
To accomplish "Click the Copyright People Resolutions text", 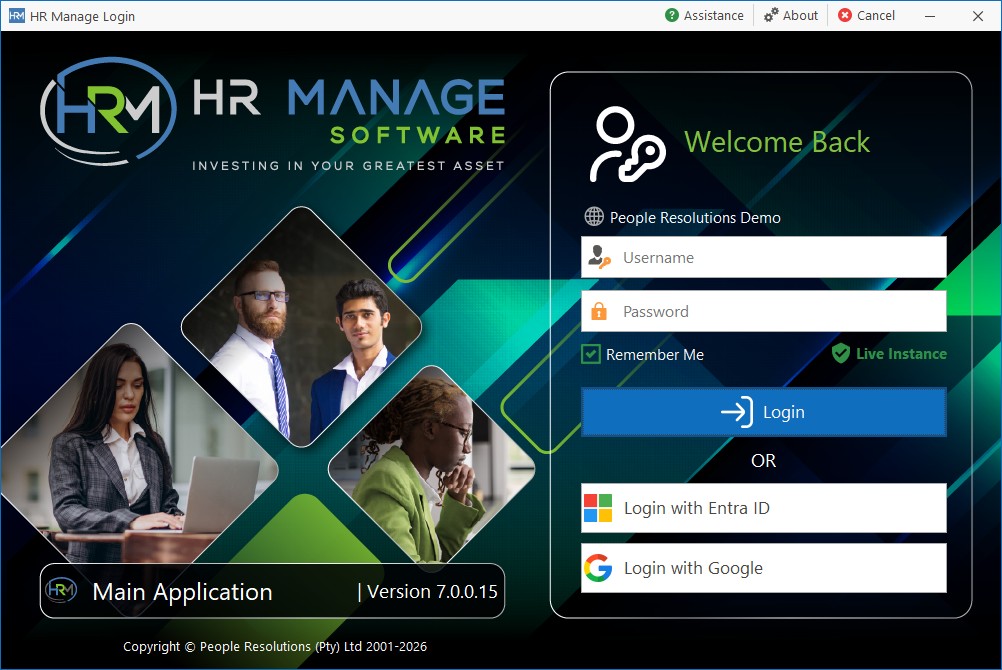I will click(275, 646).
